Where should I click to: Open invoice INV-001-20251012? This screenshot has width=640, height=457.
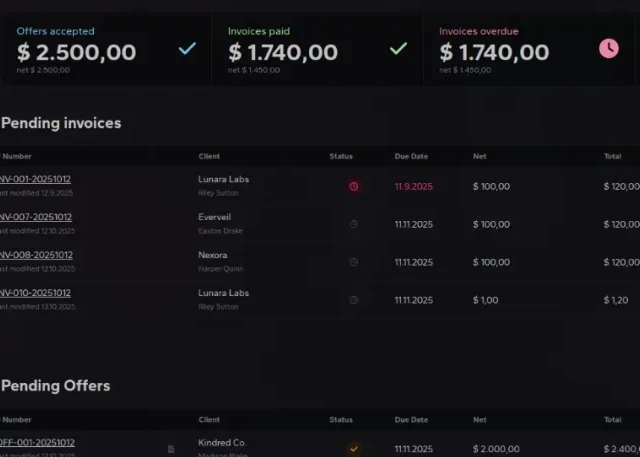coord(36,179)
